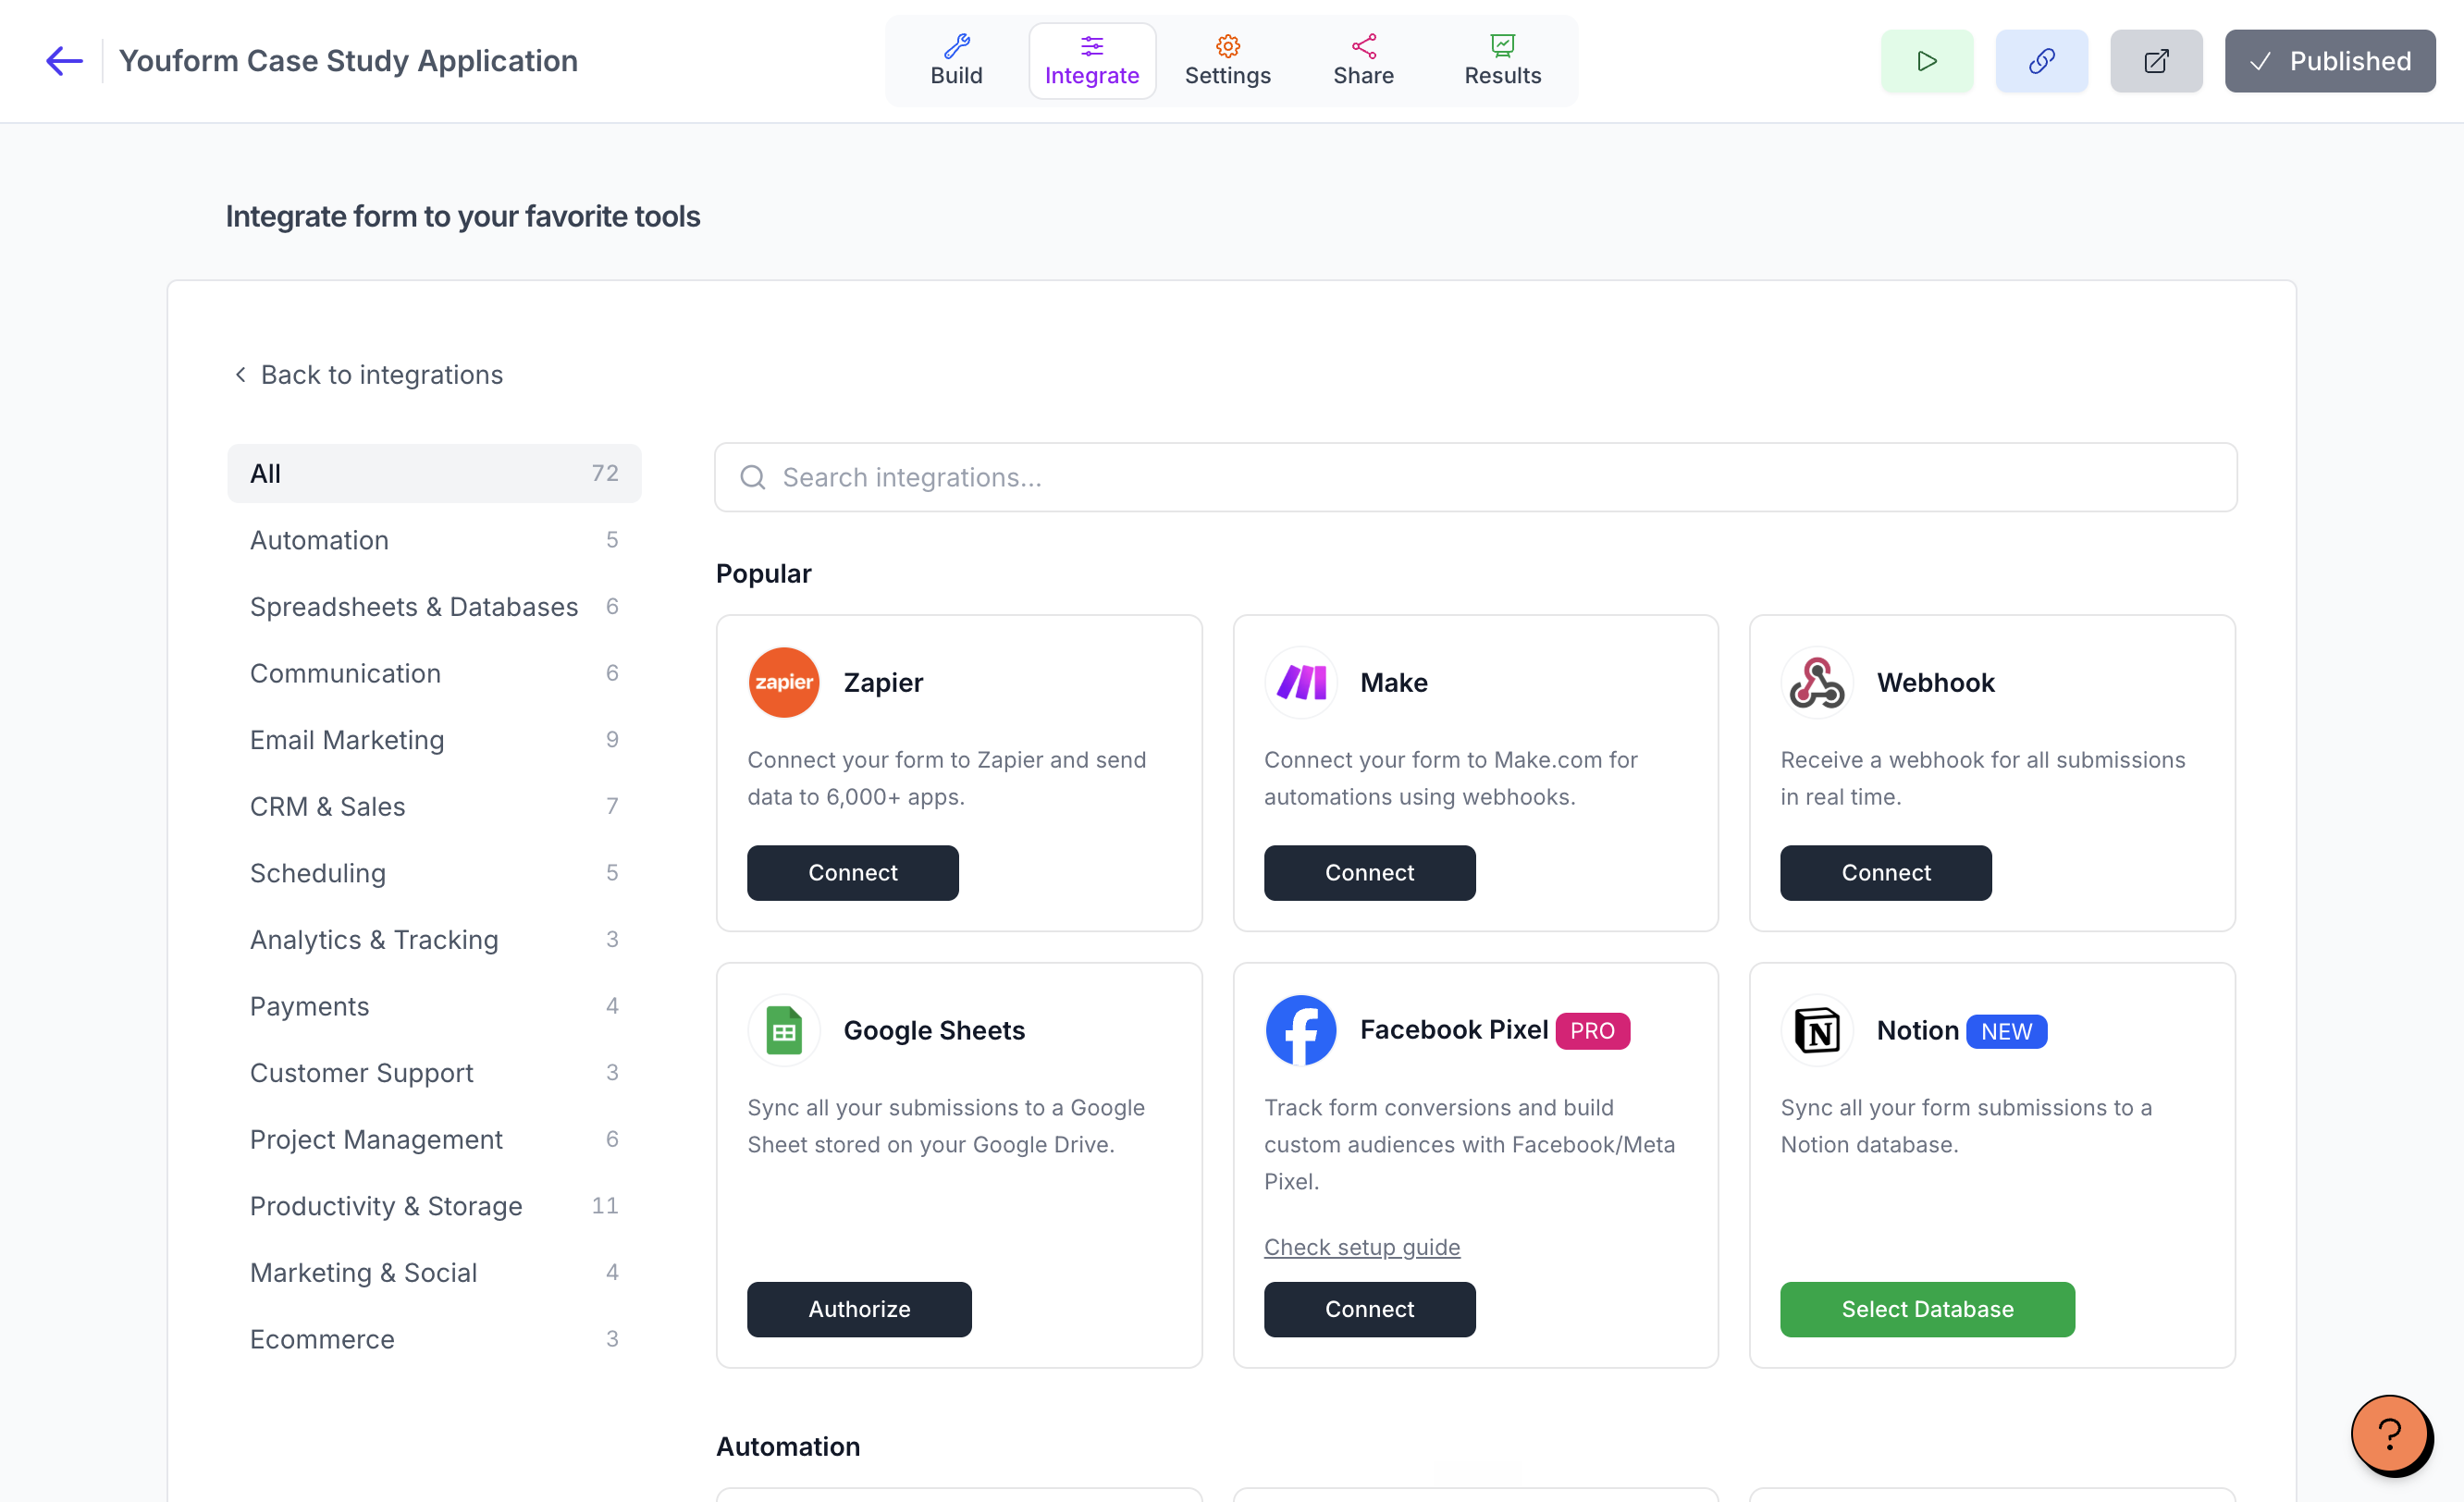Open the help question mark bubble
2464x1502 pixels.
[x=2390, y=1434]
